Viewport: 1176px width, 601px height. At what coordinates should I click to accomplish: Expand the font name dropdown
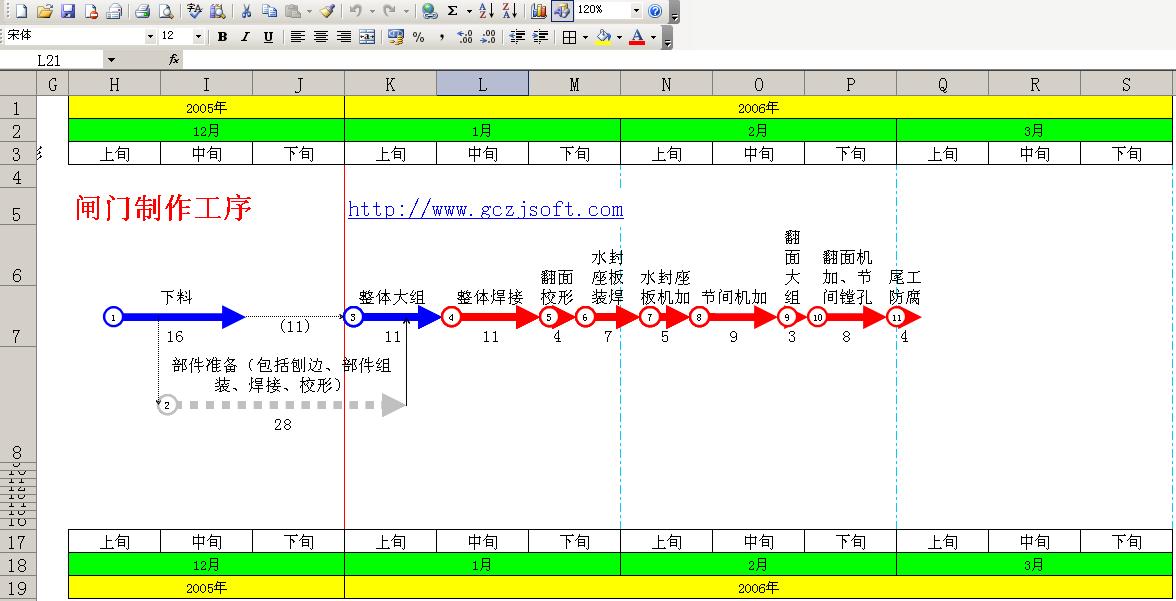click(x=151, y=37)
